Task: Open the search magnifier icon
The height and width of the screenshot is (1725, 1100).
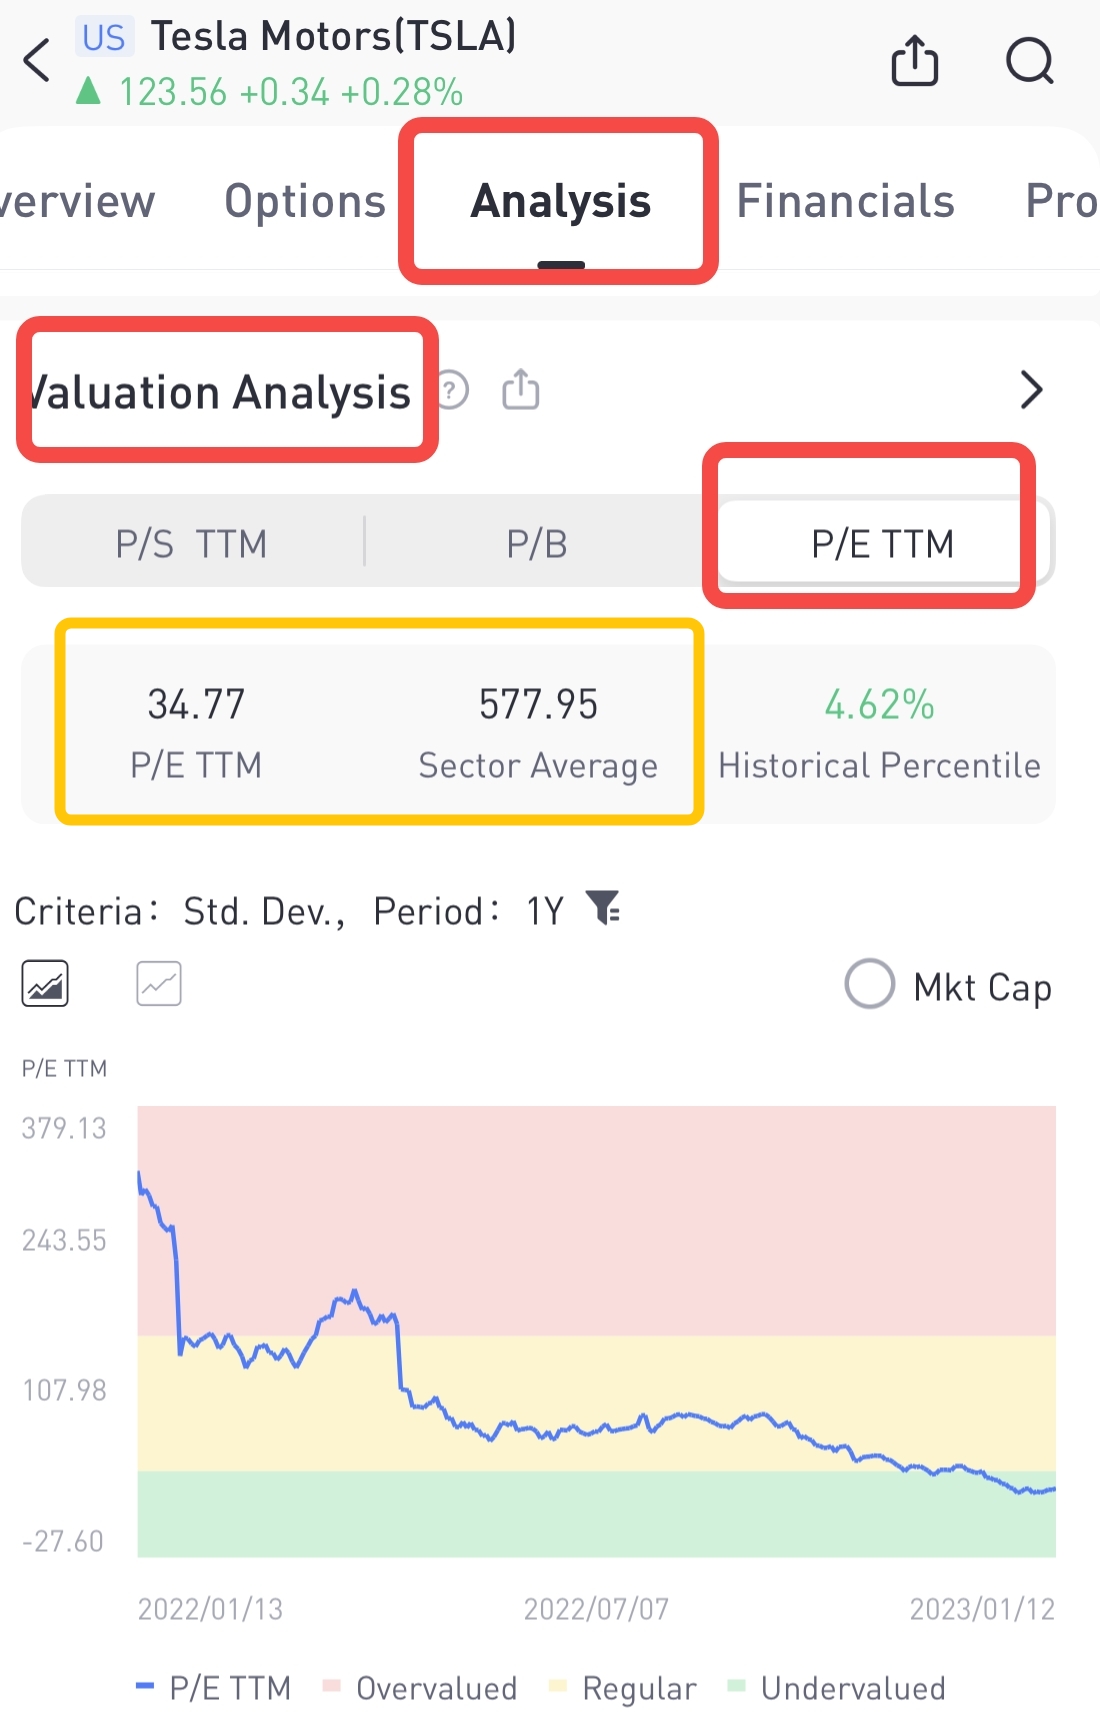Action: [1029, 61]
